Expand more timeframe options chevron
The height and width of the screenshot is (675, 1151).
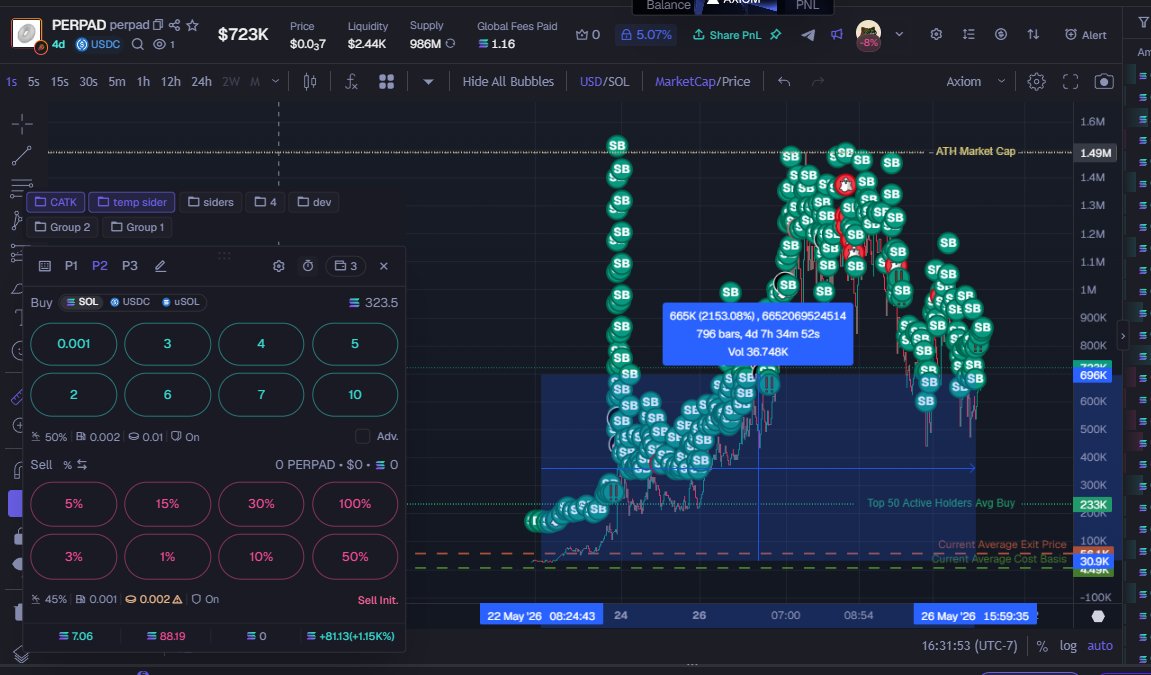coord(275,81)
